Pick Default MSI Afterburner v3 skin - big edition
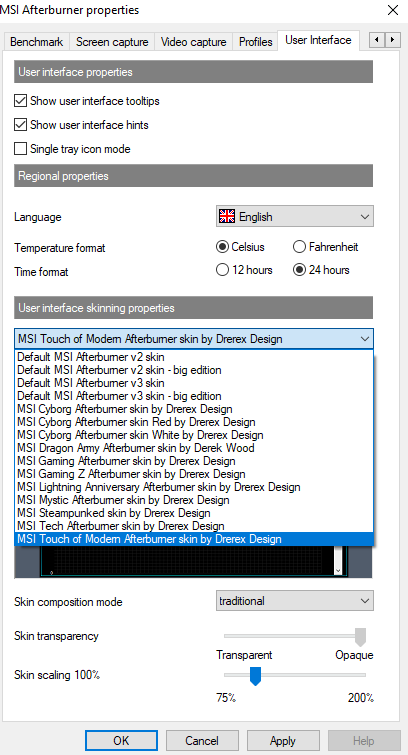The image size is (408, 755). pyautogui.click(x=194, y=396)
